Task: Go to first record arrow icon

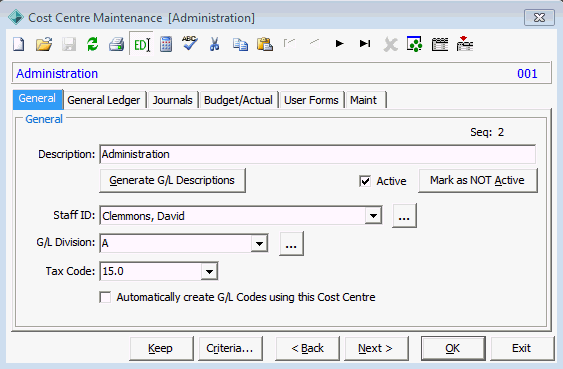Action: coord(289,44)
